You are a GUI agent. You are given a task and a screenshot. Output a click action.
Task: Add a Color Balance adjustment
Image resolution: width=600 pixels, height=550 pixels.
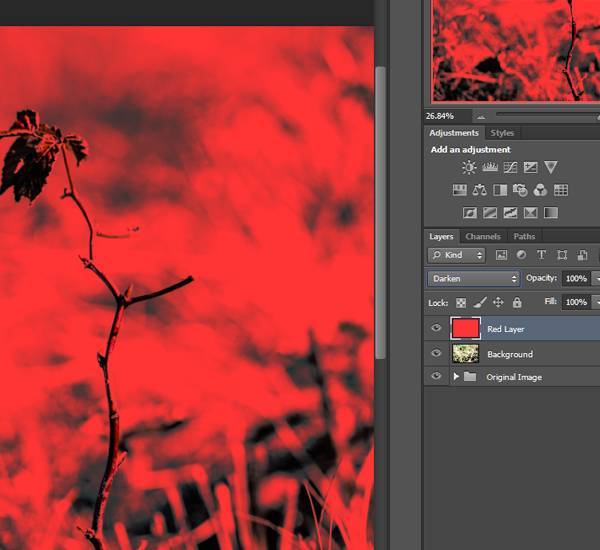[479, 190]
